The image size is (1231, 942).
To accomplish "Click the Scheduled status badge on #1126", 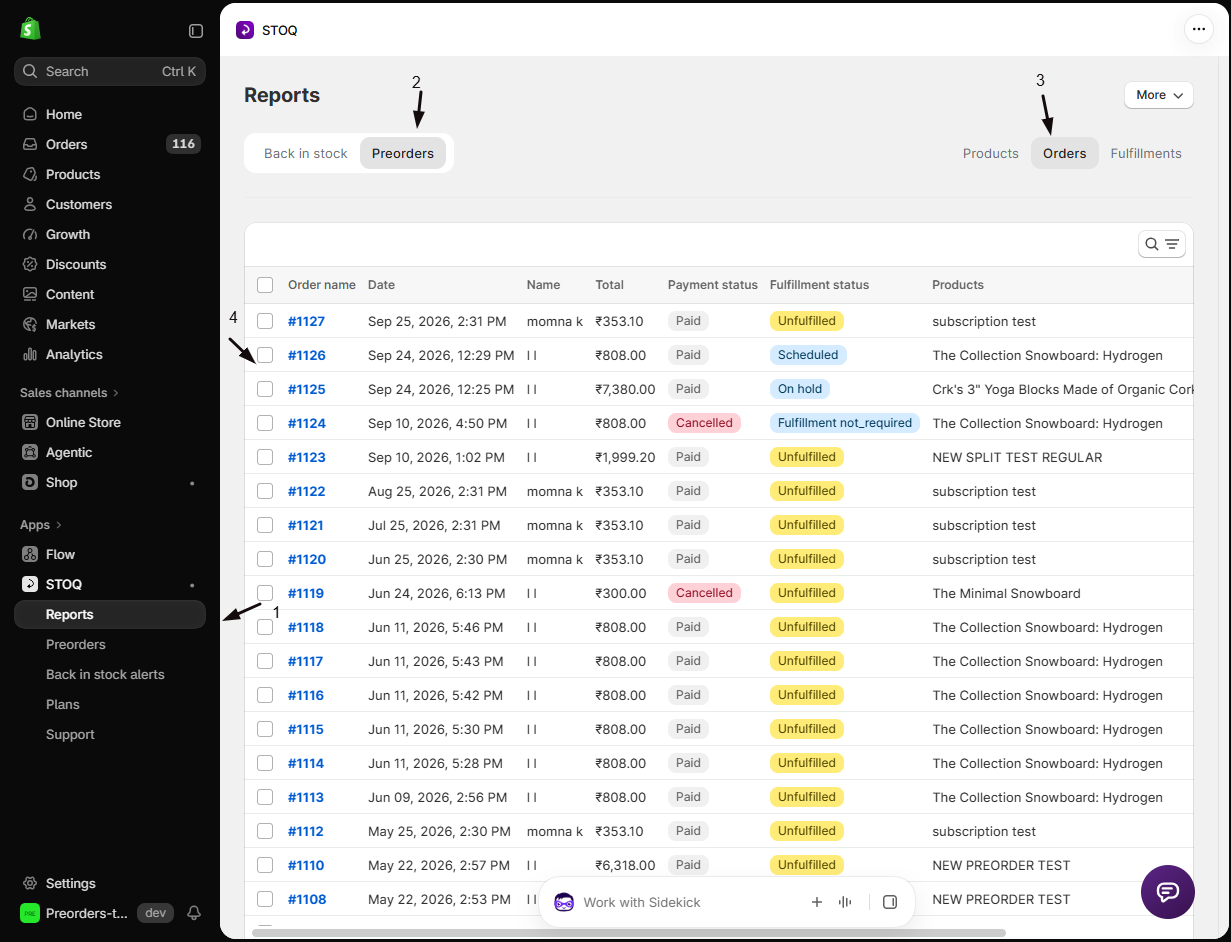I will pos(808,355).
